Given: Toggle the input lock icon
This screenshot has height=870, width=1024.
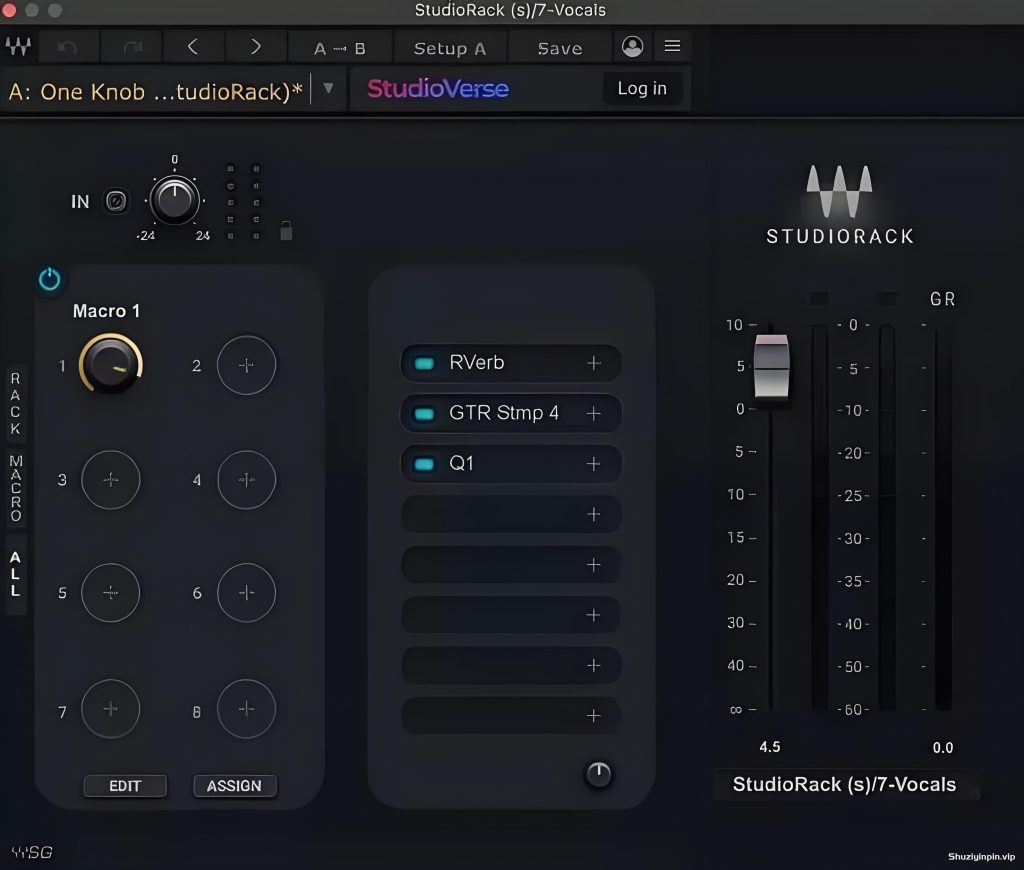Looking at the screenshot, I should click(x=286, y=231).
